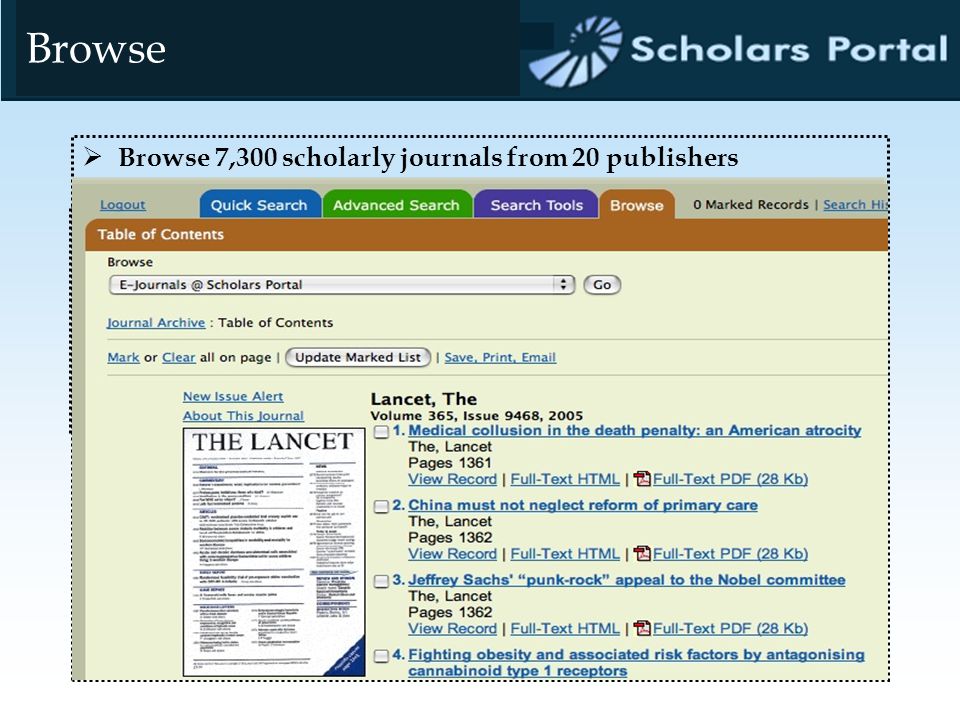Click the Scholars Portal logo

[x=738, y=50]
